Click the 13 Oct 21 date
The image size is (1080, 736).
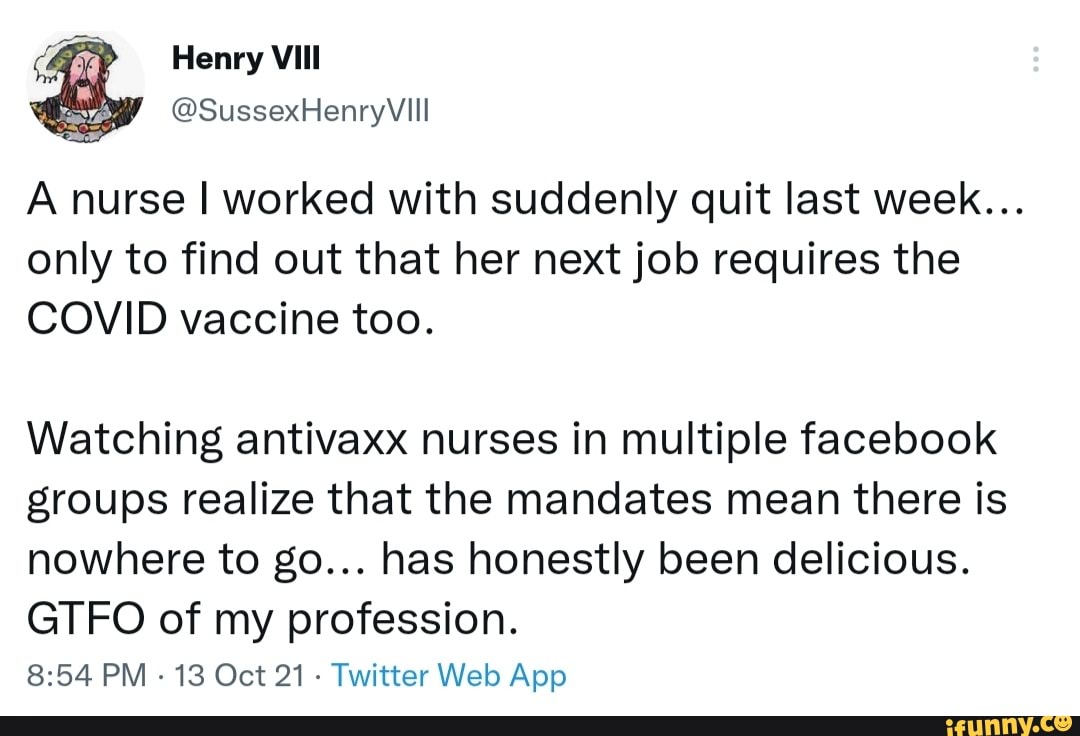point(220,677)
